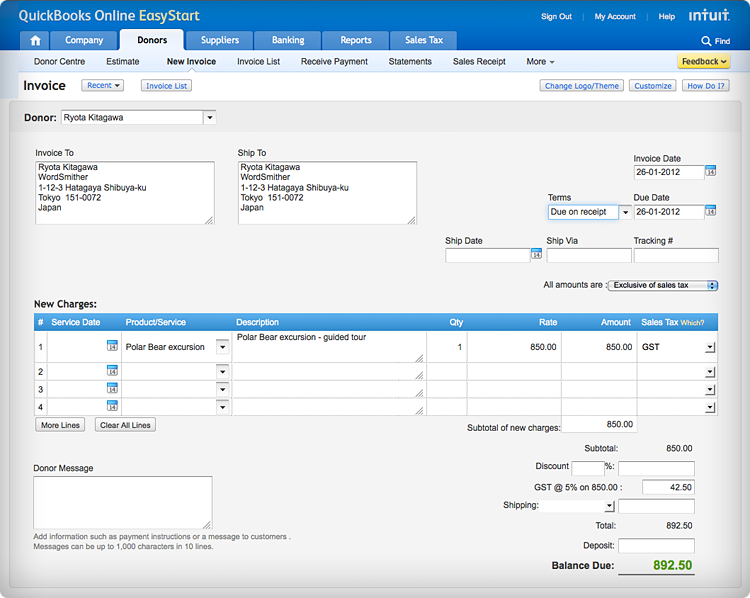
Task: Open the Terms dropdown arrow
Action: tap(625, 212)
